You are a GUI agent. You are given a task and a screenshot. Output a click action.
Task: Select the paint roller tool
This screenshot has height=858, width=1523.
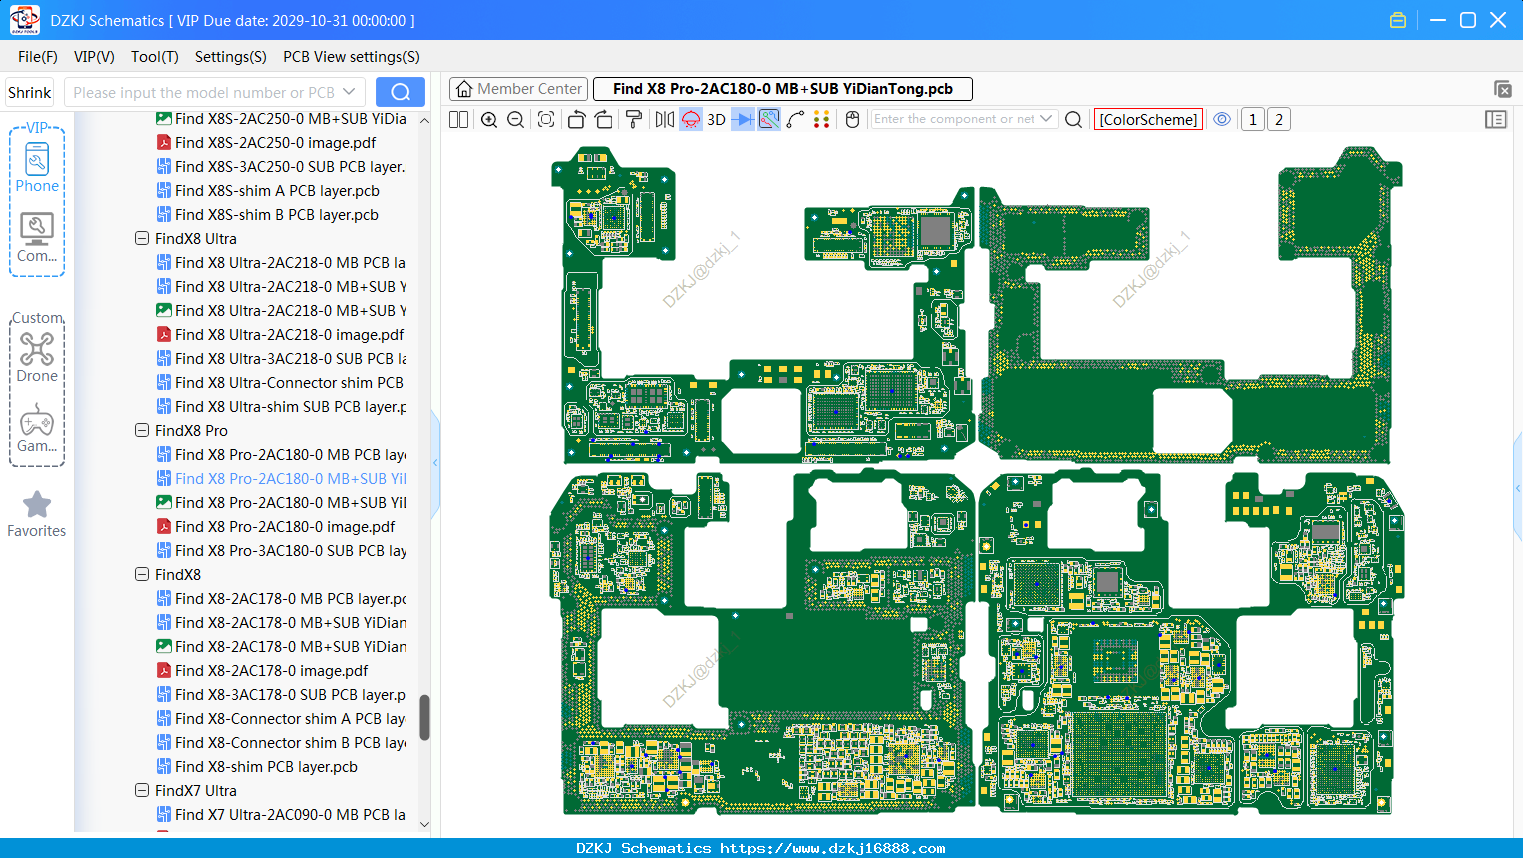(634, 119)
